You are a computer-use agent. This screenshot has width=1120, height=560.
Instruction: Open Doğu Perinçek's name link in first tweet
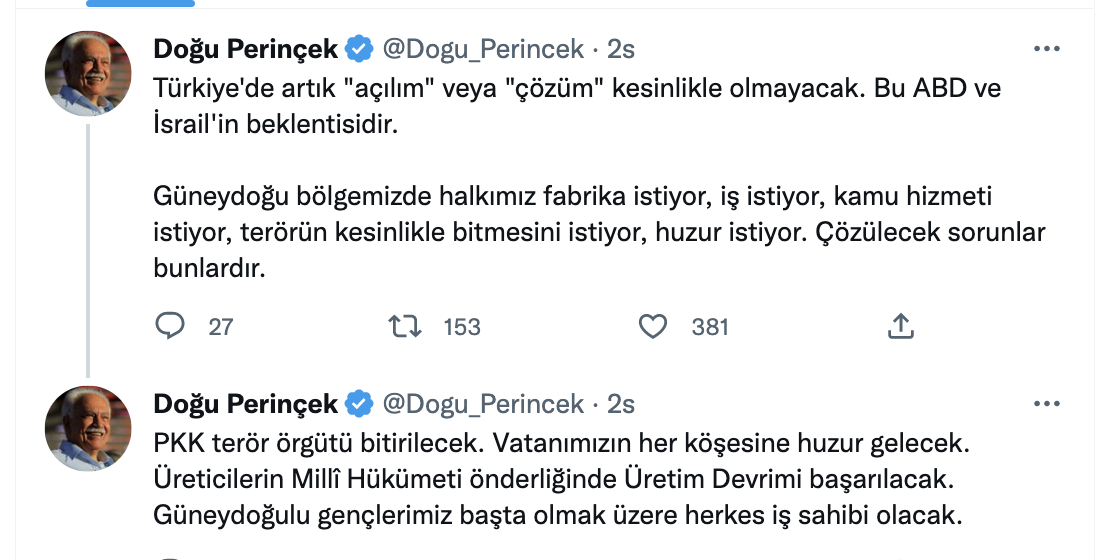click(x=246, y=48)
